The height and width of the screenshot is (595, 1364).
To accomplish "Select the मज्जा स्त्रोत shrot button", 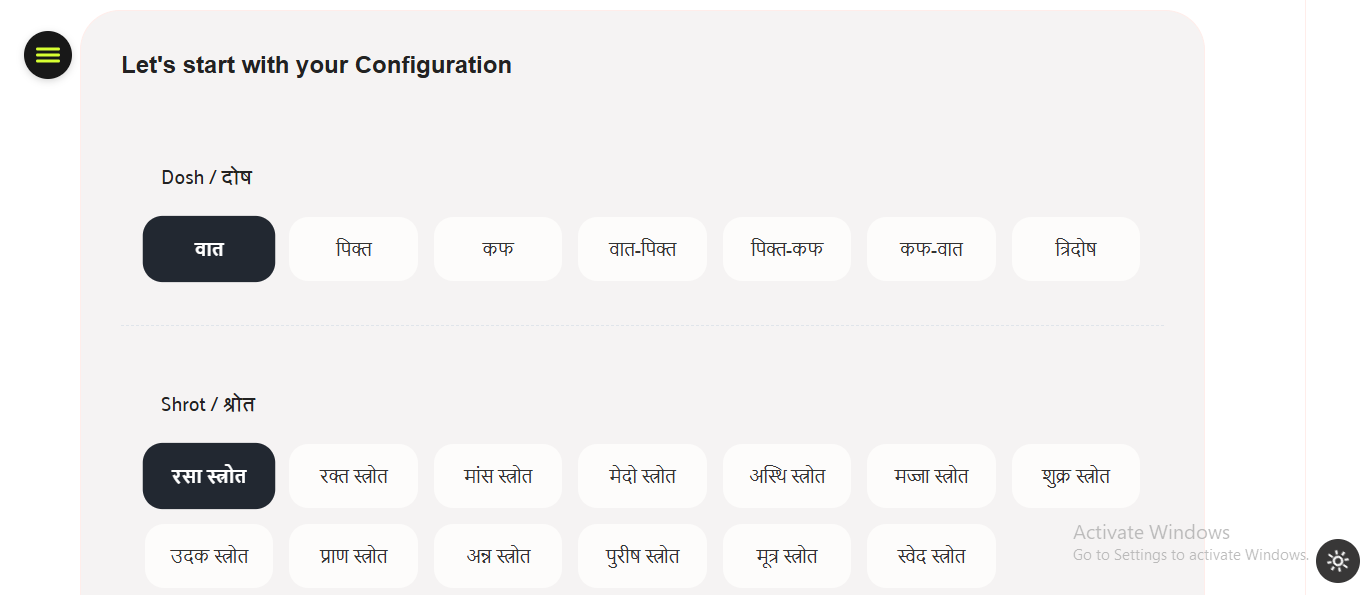I will tap(931, 476).
